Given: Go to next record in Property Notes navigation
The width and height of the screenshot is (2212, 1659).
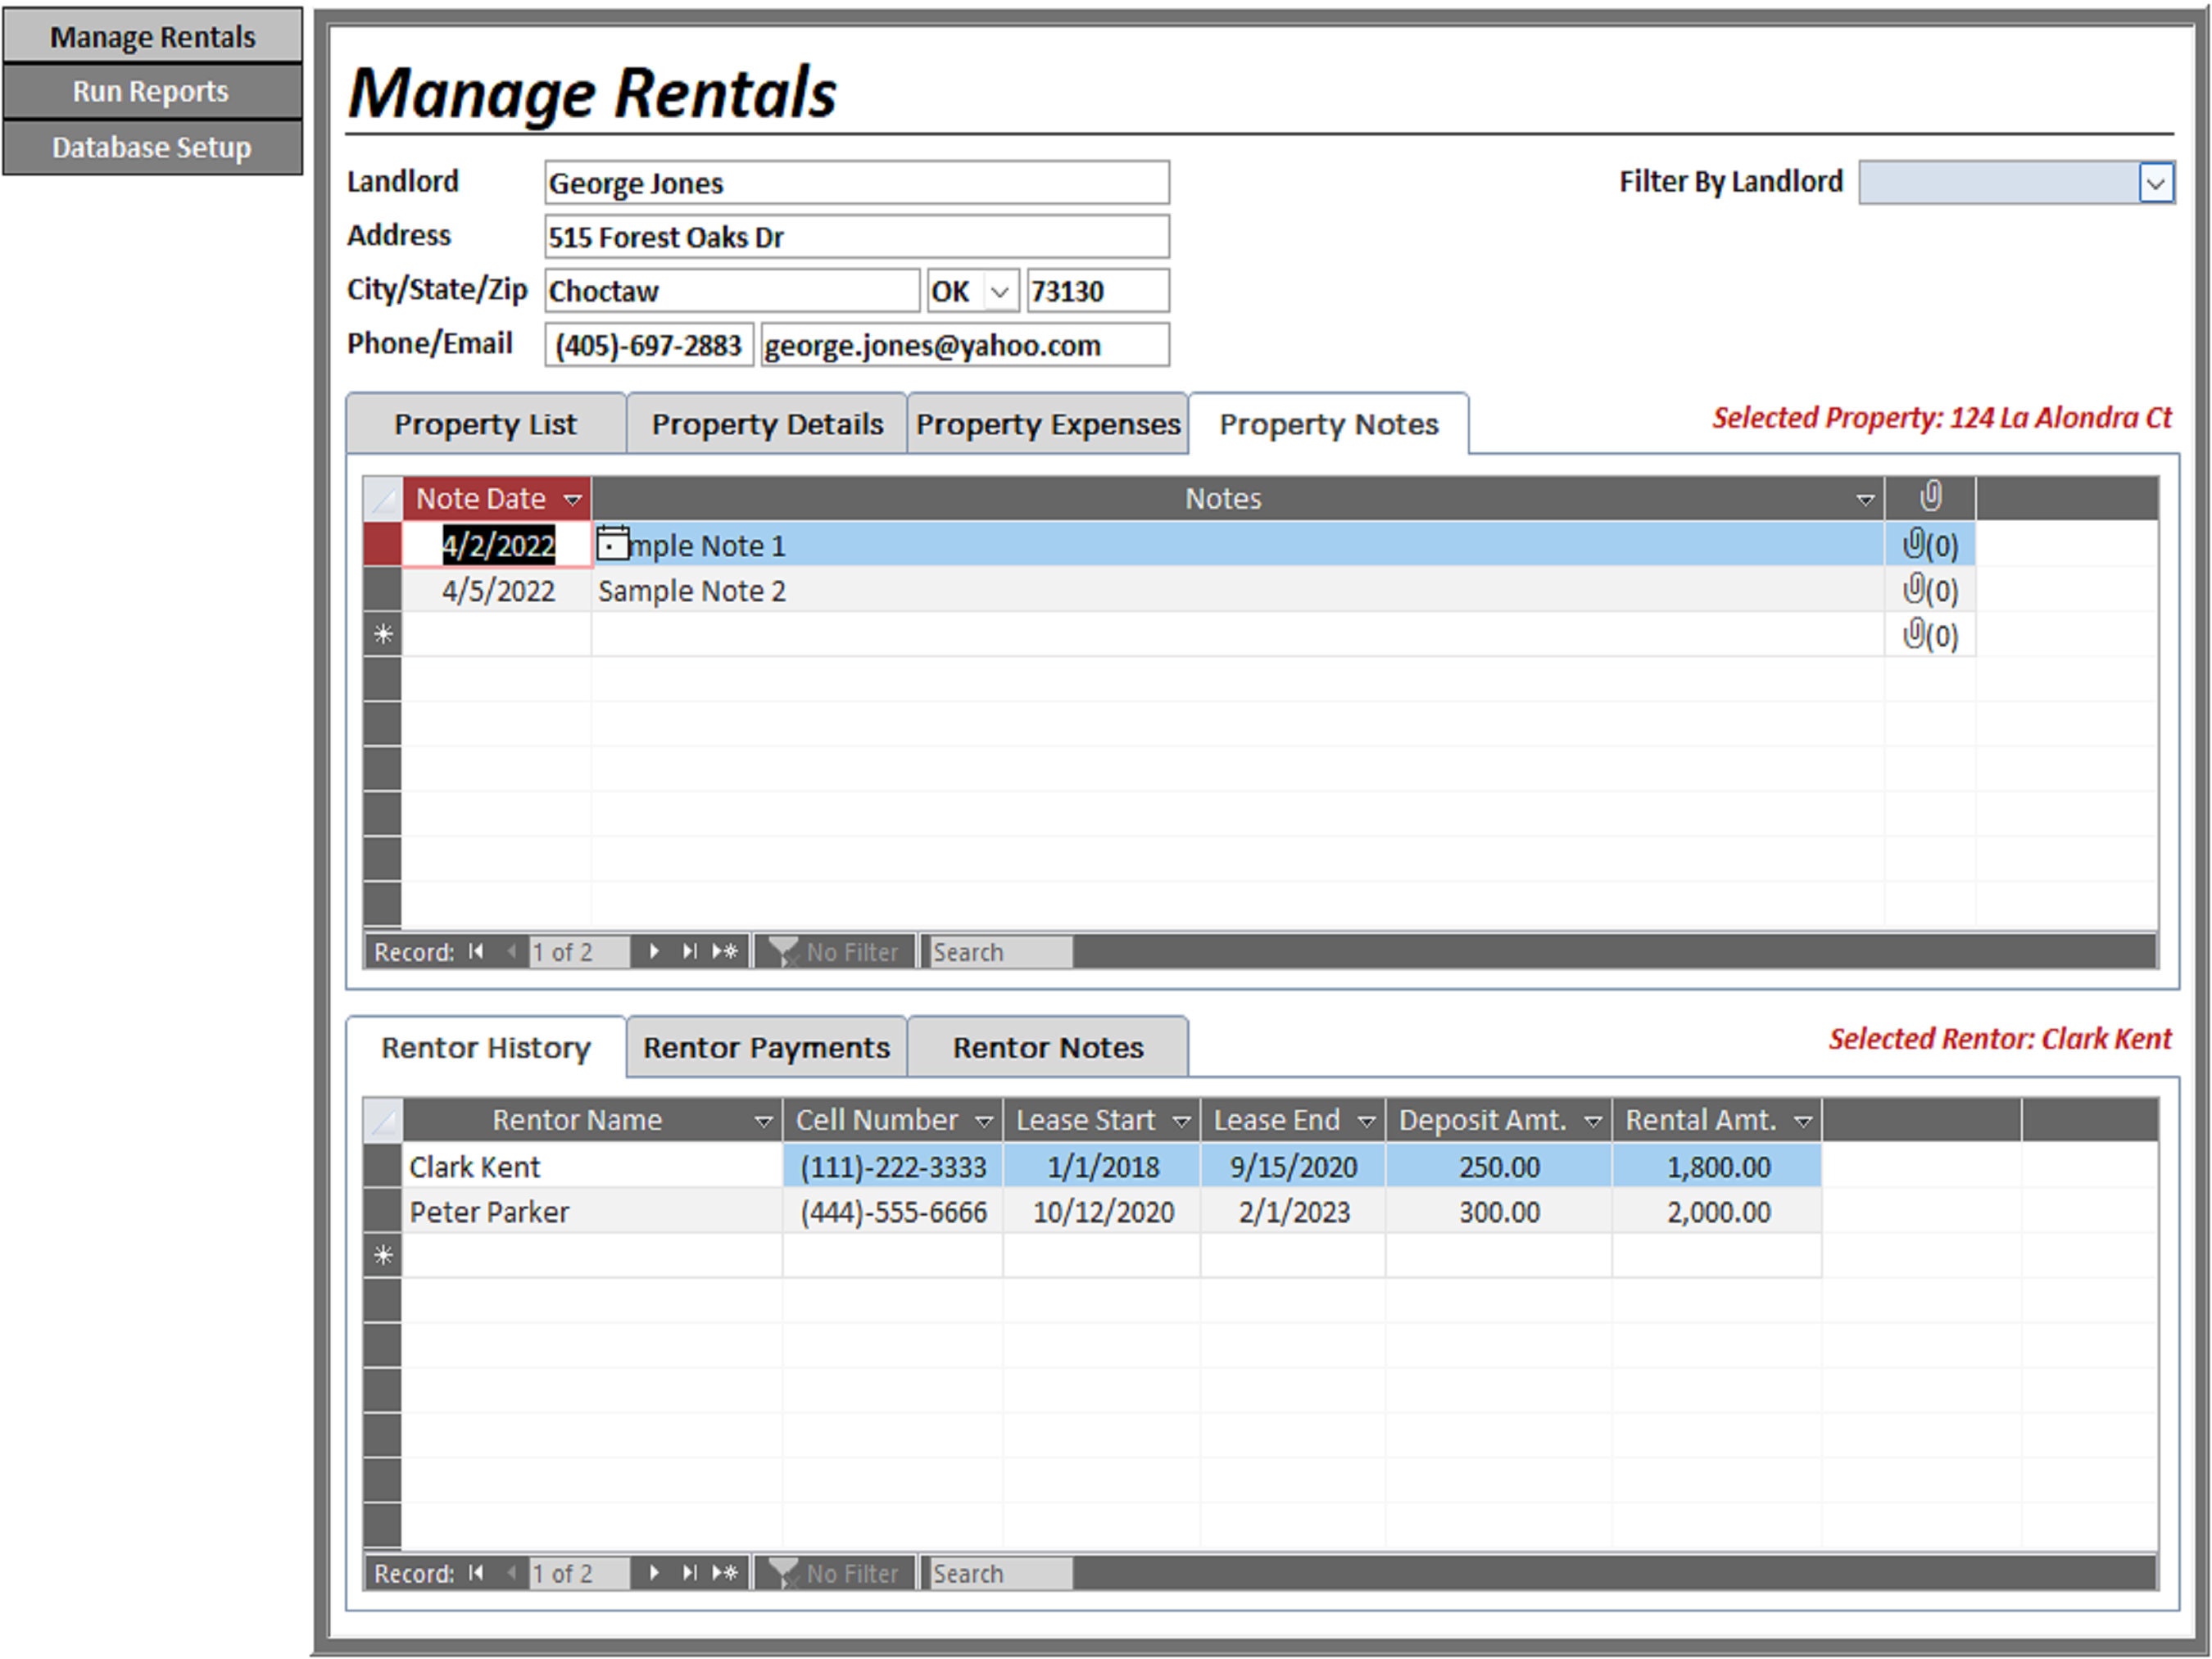Looking at the screenshot, I should (x=655, y=951).
